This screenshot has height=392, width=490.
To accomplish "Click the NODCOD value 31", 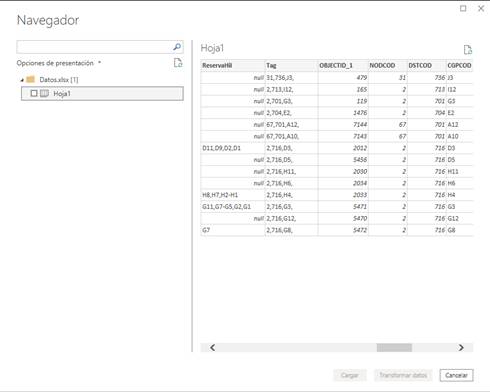I will pos(403,78).
